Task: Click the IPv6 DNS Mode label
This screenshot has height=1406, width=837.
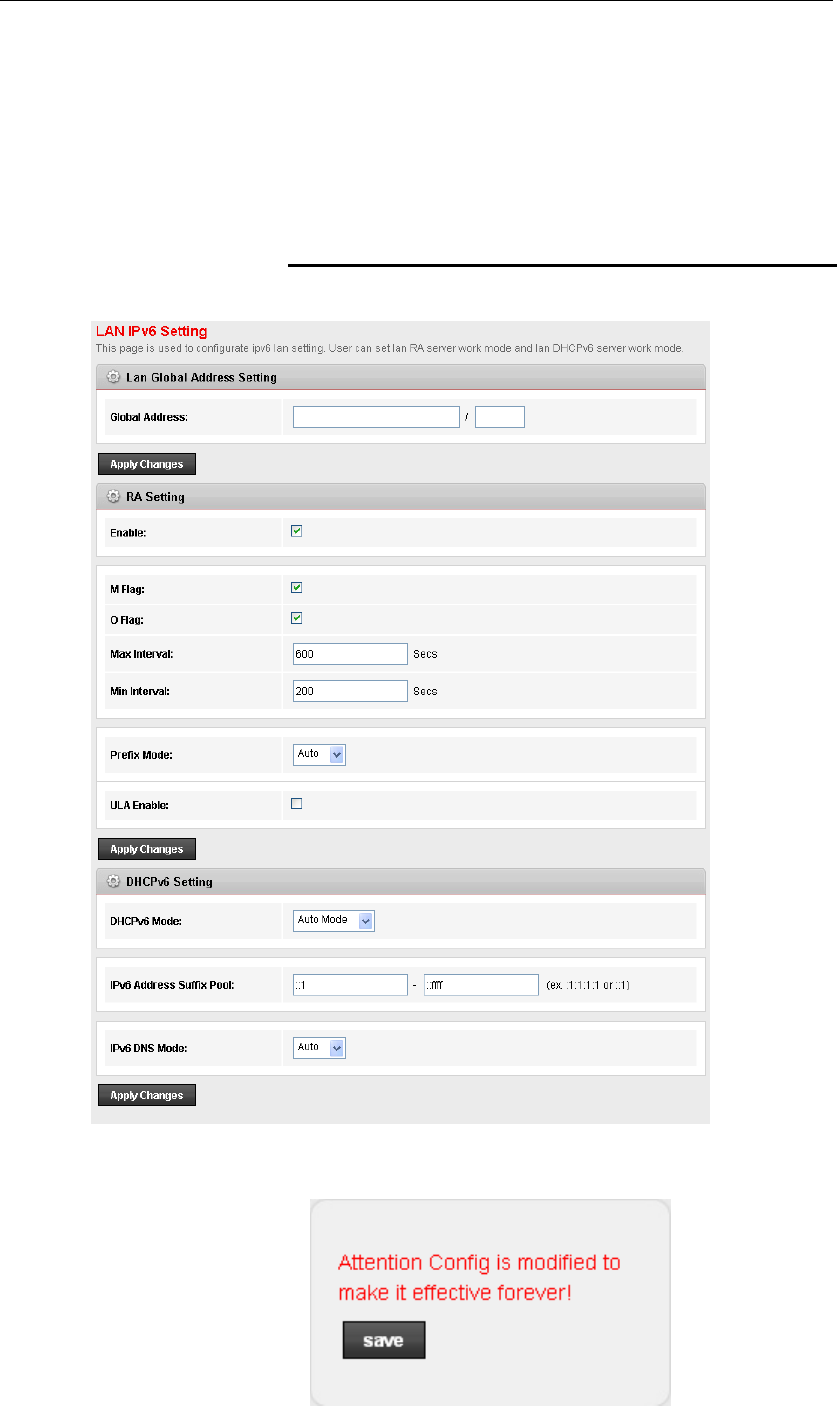Action: click(x=149, y=1048)
